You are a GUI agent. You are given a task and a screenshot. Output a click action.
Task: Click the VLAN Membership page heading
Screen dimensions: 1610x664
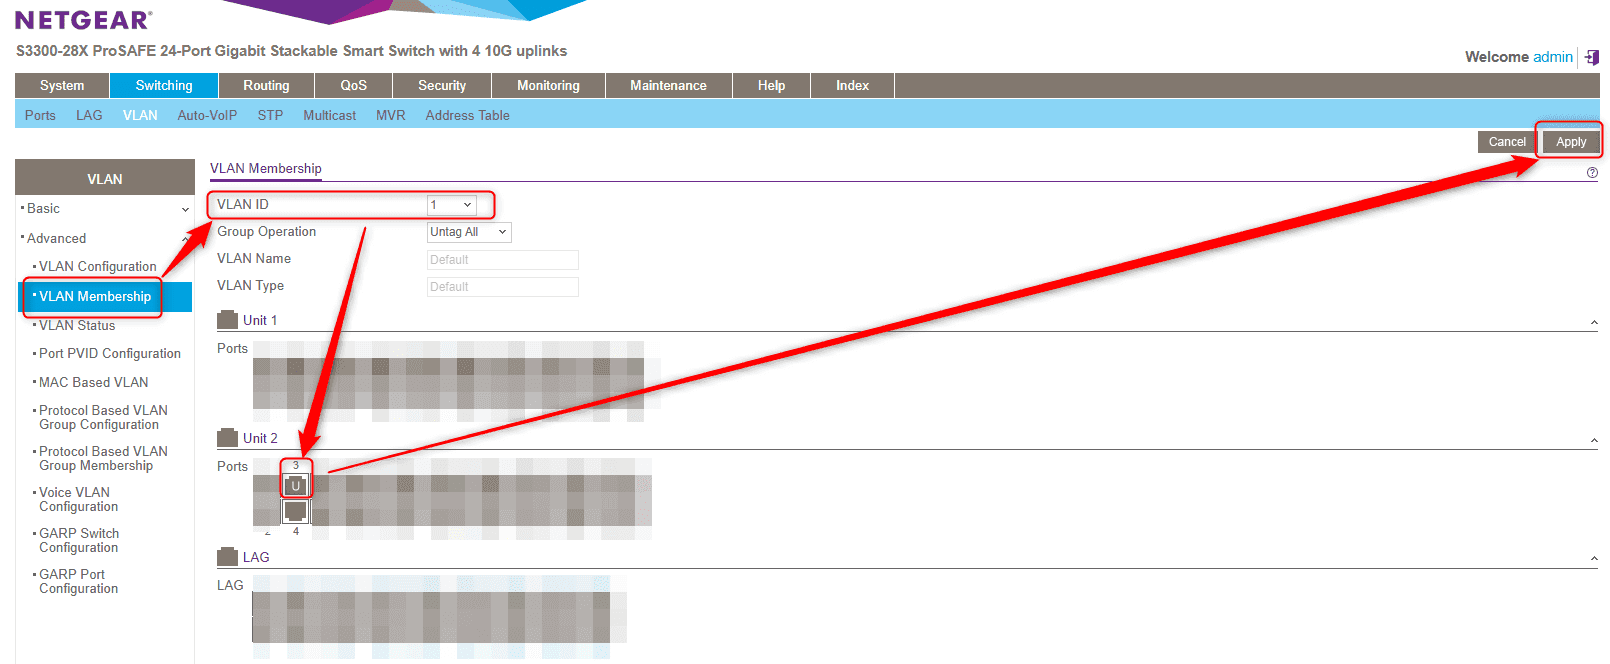pyautogui.click(x=266, y=169)
